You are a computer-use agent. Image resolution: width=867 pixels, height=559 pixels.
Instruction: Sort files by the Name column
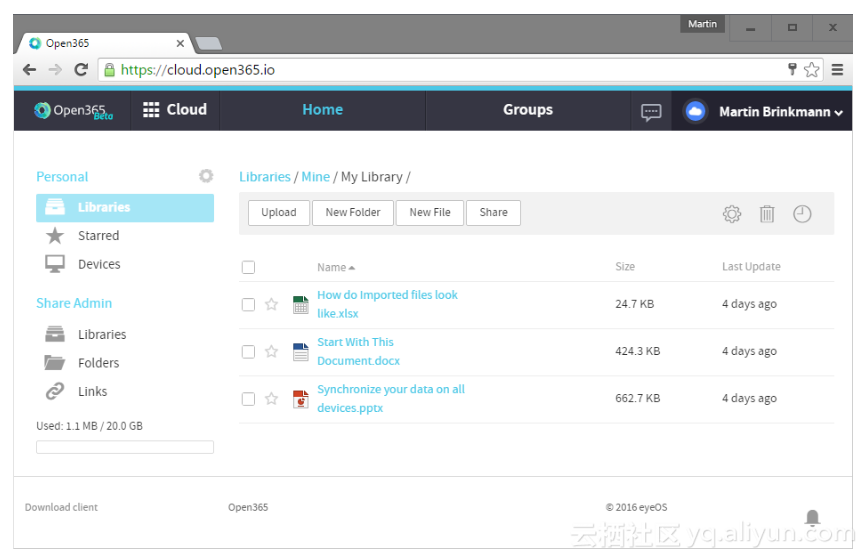(336, 268)
